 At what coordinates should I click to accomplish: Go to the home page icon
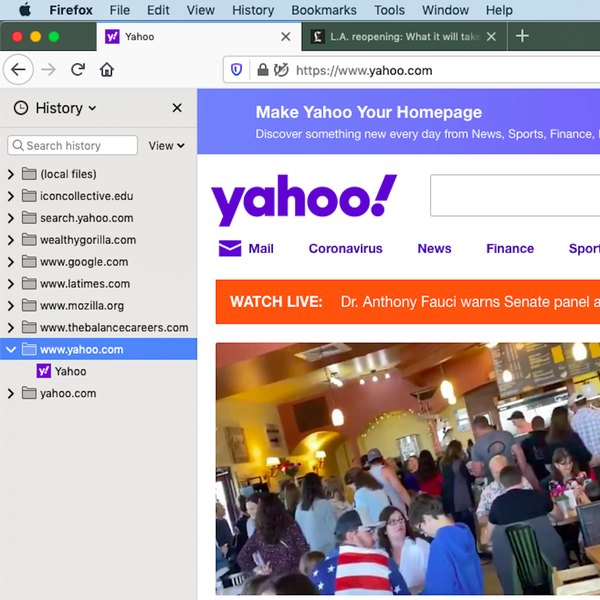(107, 70)
